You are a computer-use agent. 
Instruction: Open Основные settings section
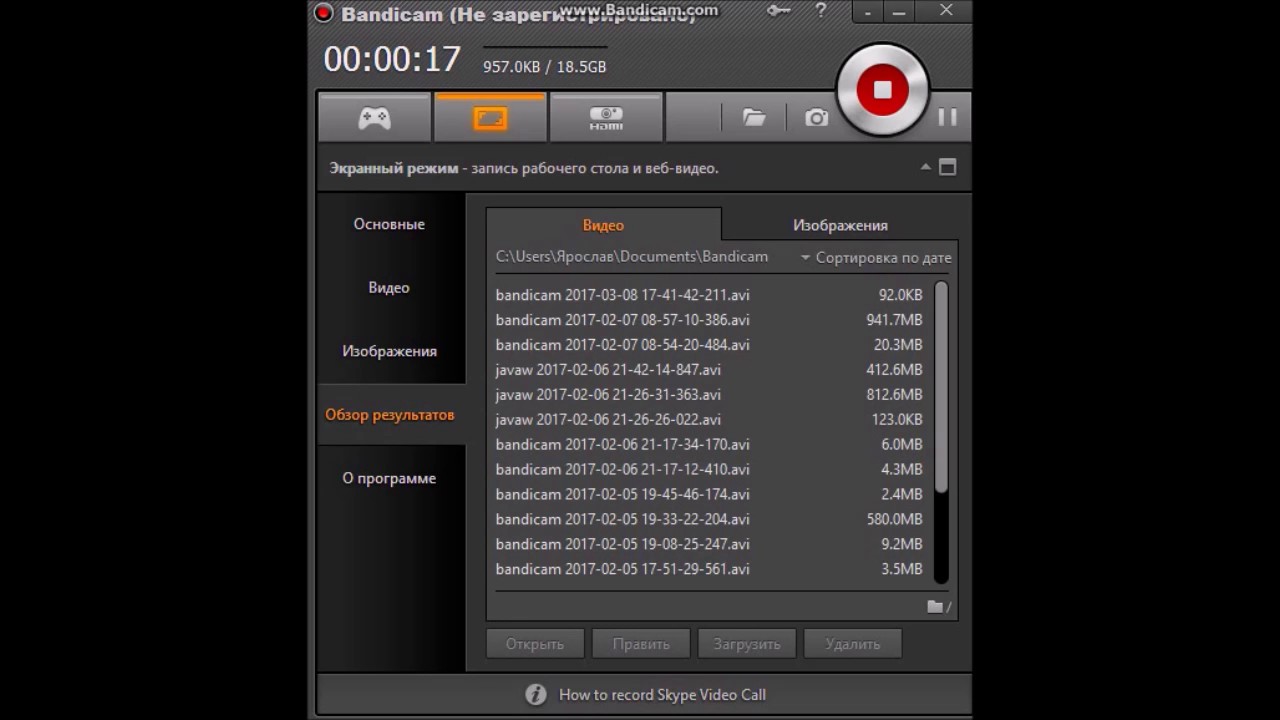tap(389, 224)
